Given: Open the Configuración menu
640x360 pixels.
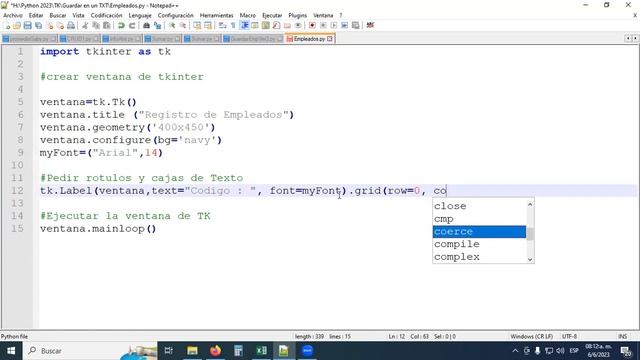Looking at the screenshot, I should pyautogui.click(x=176, y=15).
